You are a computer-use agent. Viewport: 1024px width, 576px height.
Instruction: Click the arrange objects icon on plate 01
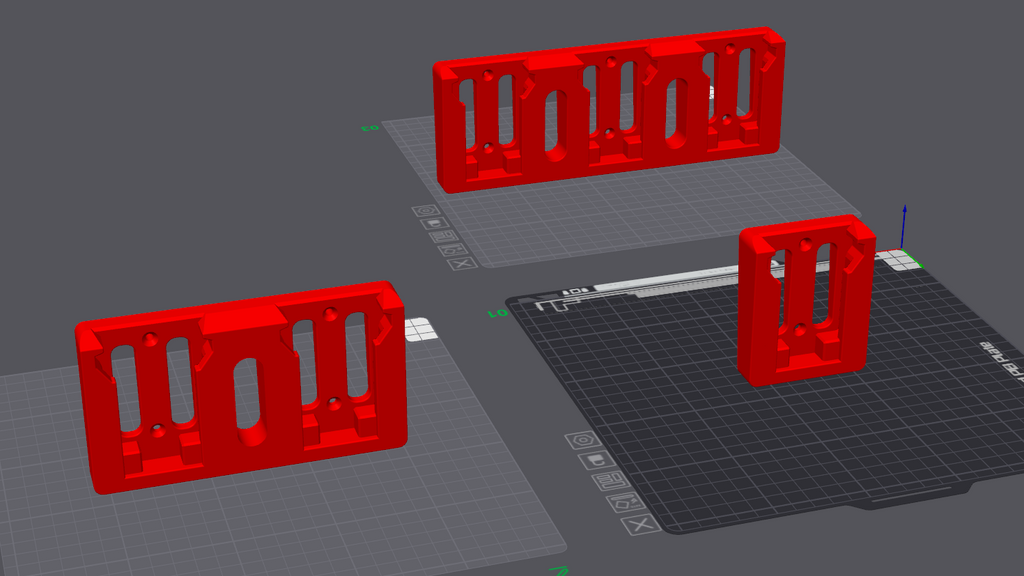click(610, 481)
